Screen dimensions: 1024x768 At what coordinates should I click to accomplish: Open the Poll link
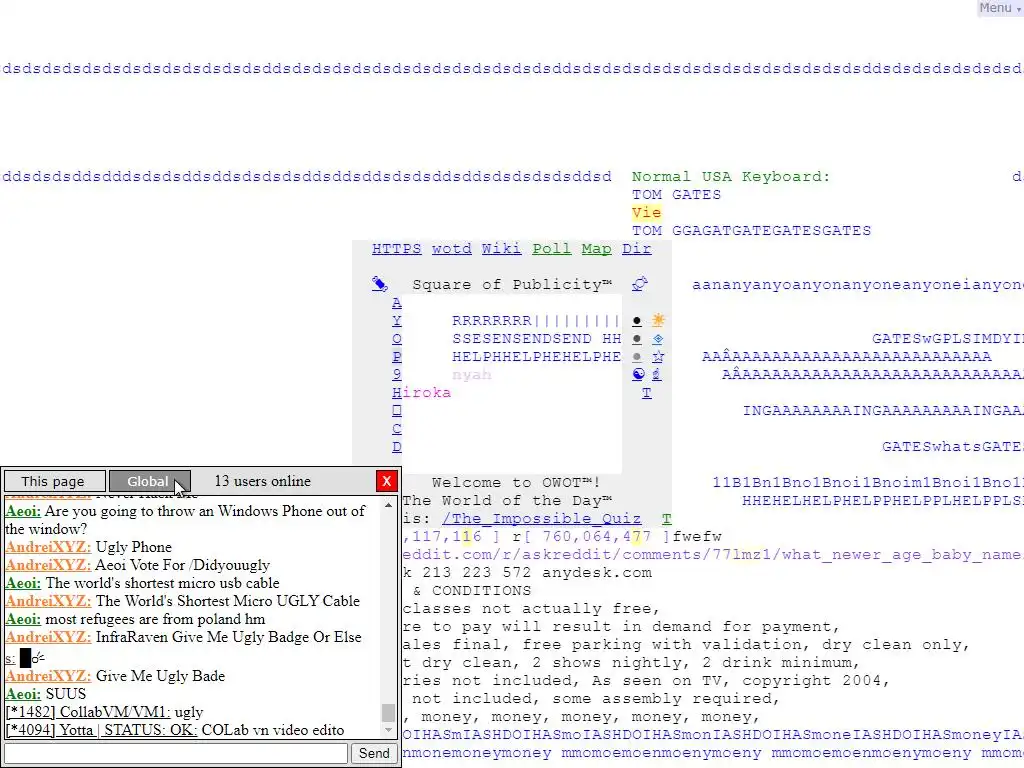551,249
